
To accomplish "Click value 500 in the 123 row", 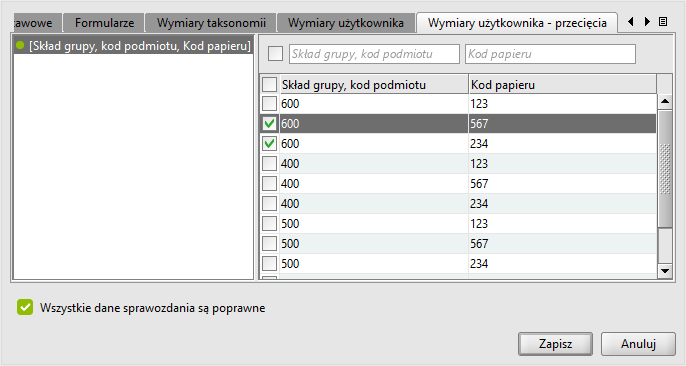I will 290,223.
